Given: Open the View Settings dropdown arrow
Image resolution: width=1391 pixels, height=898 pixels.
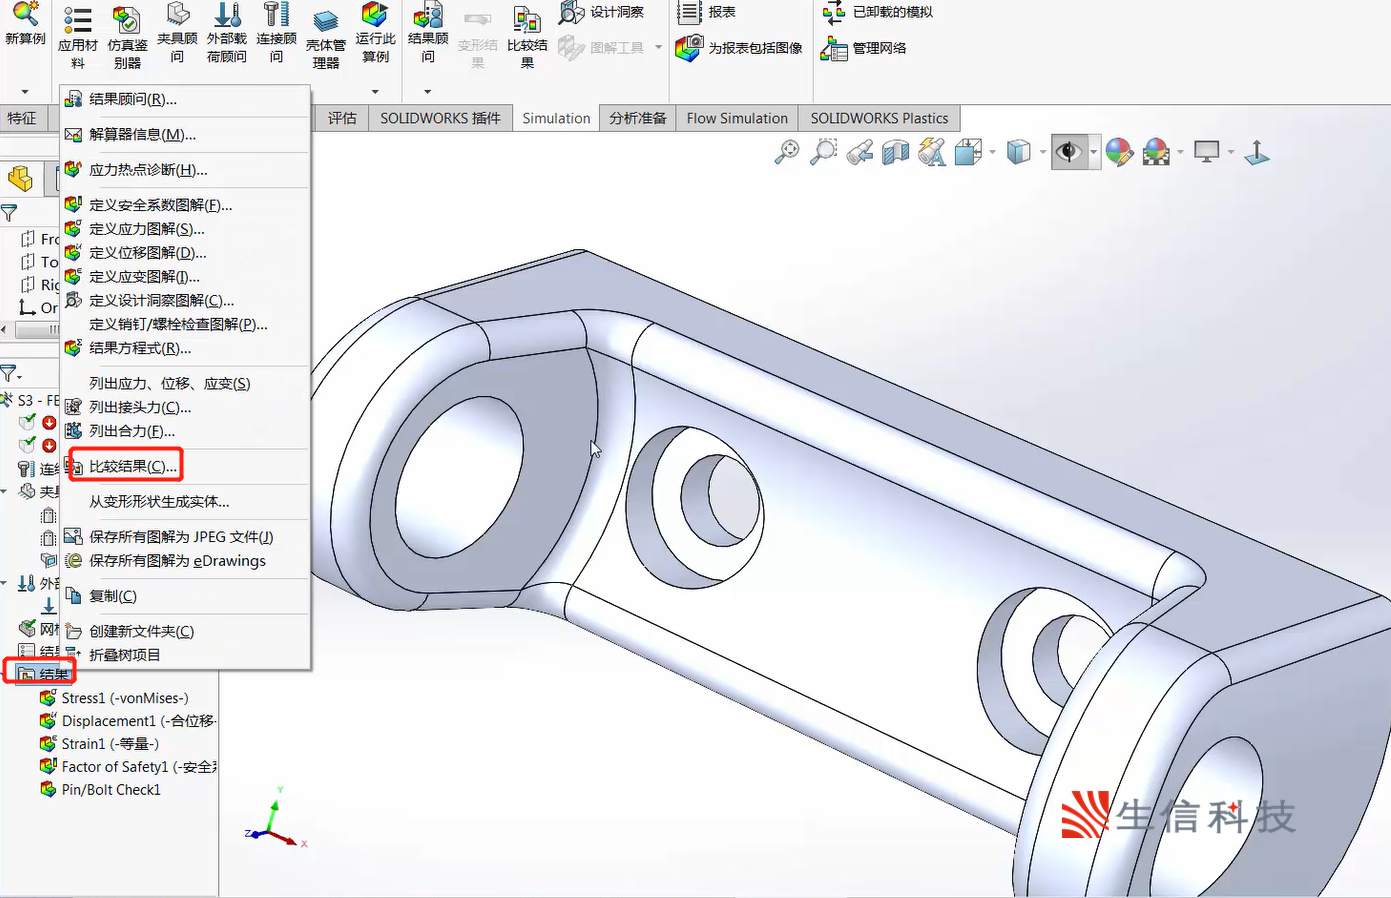Looking at the screenshot, I should (1231, 152).
